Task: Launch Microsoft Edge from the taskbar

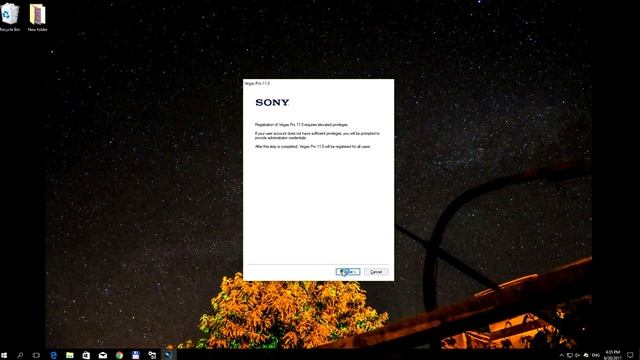Action: click(x=53, y=355)
